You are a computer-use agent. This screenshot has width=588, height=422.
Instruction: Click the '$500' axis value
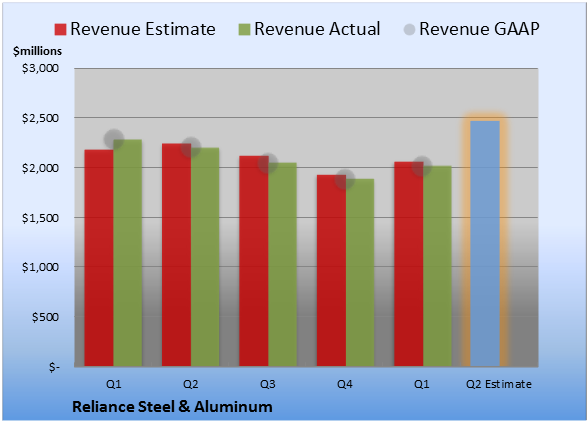point(45,317)
